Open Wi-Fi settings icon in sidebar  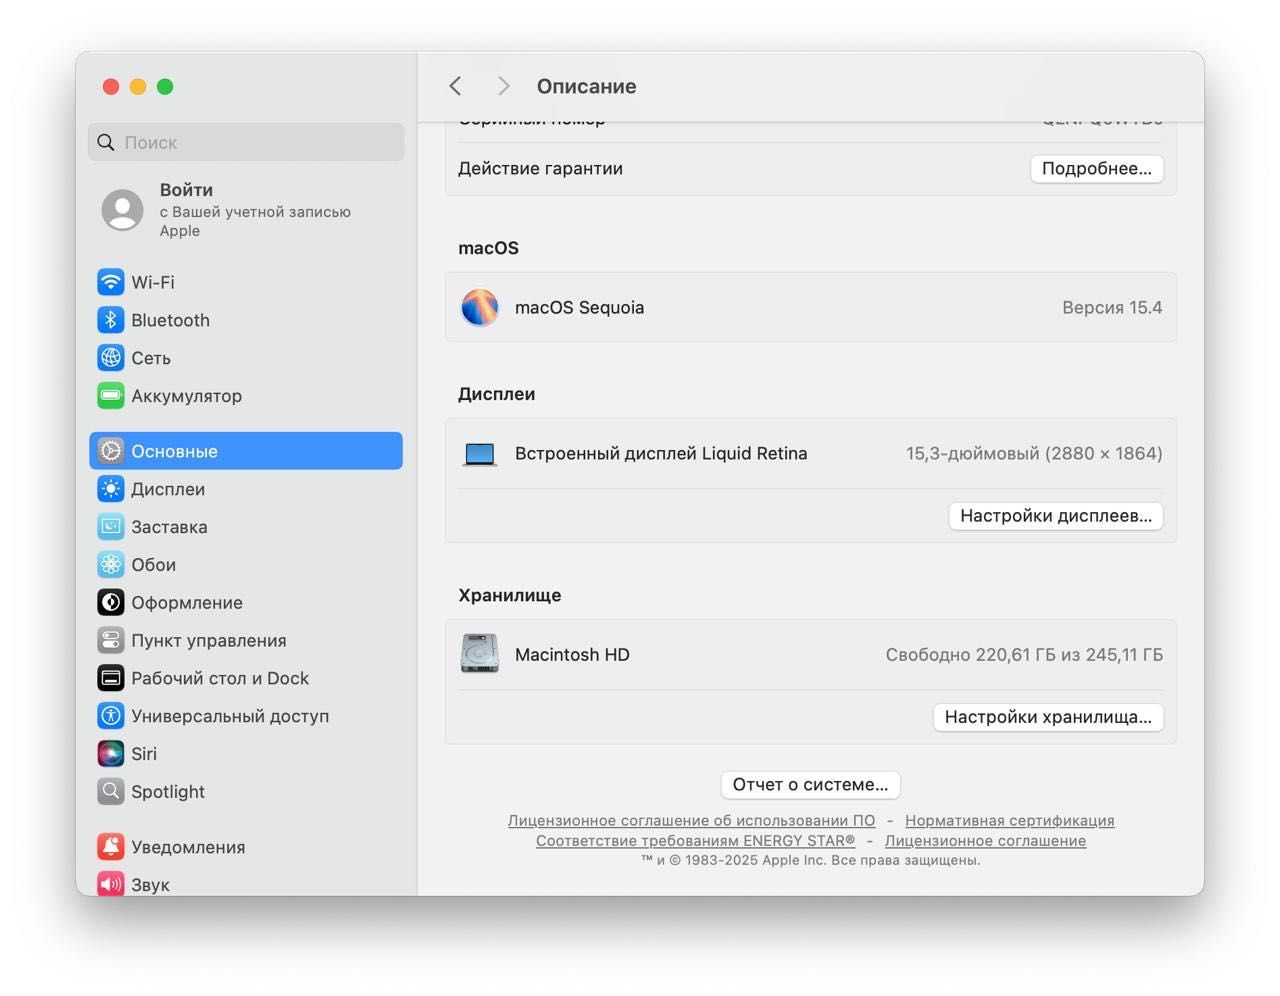111,282
